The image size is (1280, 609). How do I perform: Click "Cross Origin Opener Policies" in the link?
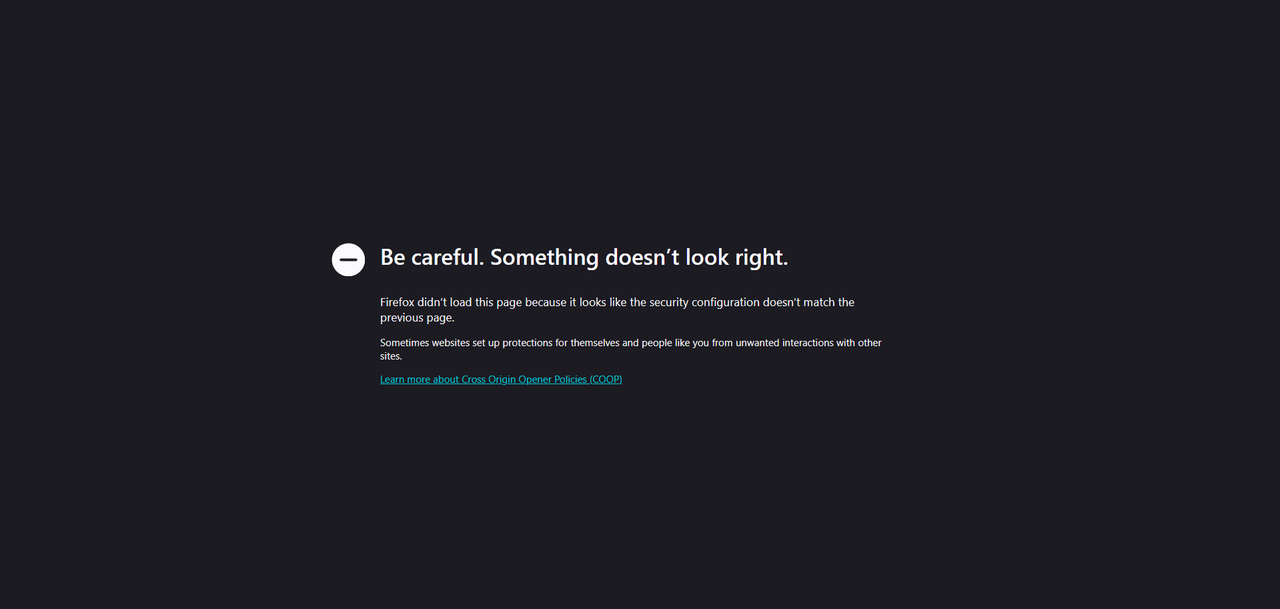click(524, 379)
